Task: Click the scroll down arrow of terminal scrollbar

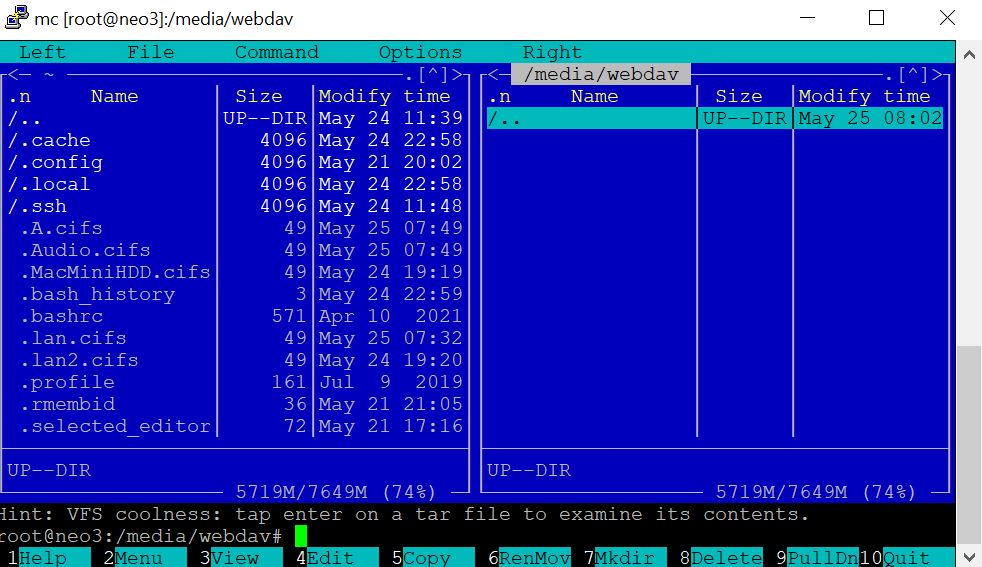Action: point(969,557)
